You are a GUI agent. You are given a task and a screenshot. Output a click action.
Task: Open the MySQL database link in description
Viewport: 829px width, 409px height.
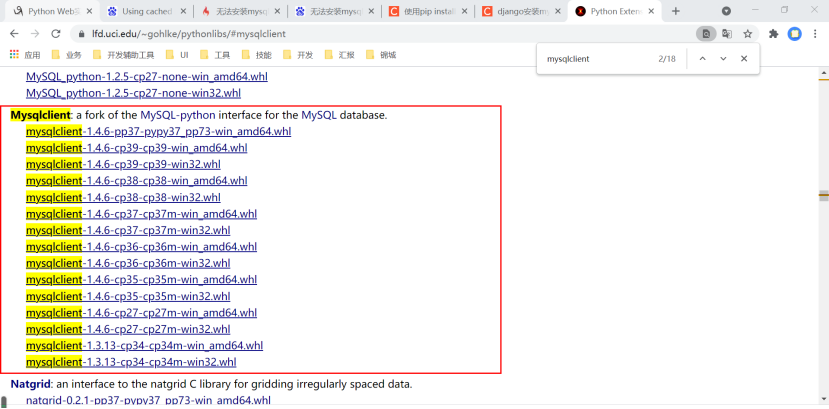pos(319,115)
